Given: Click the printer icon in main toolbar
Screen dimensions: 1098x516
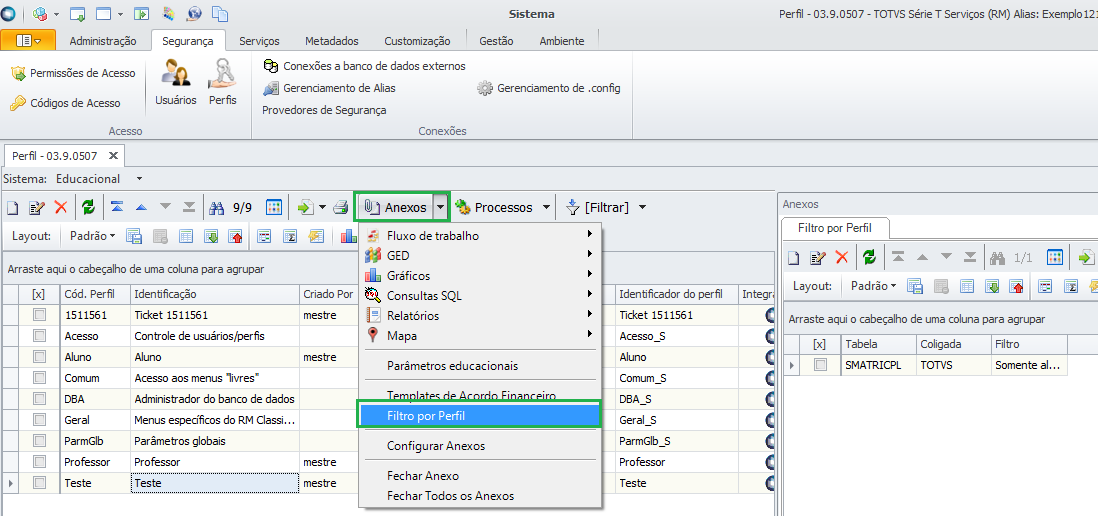Looking at the screenshot, I should 340,207.
